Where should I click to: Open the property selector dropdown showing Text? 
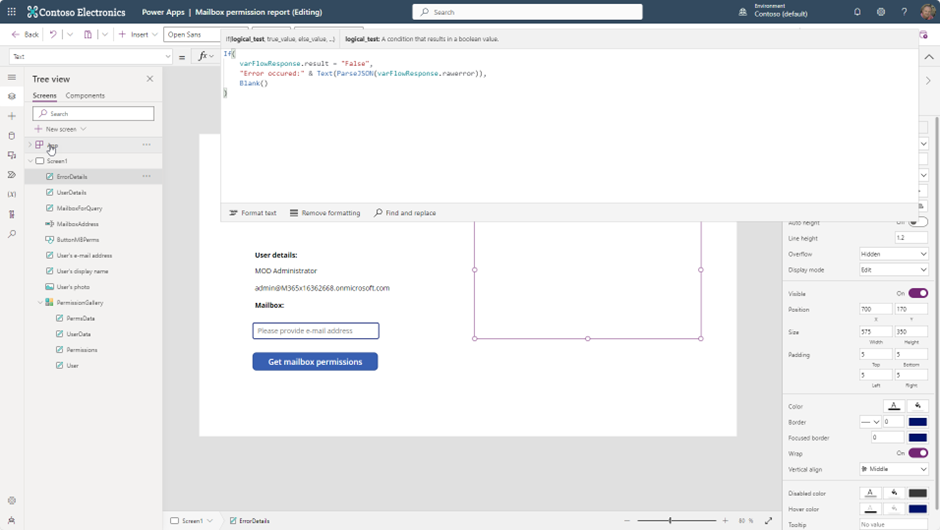coord(91,56)
